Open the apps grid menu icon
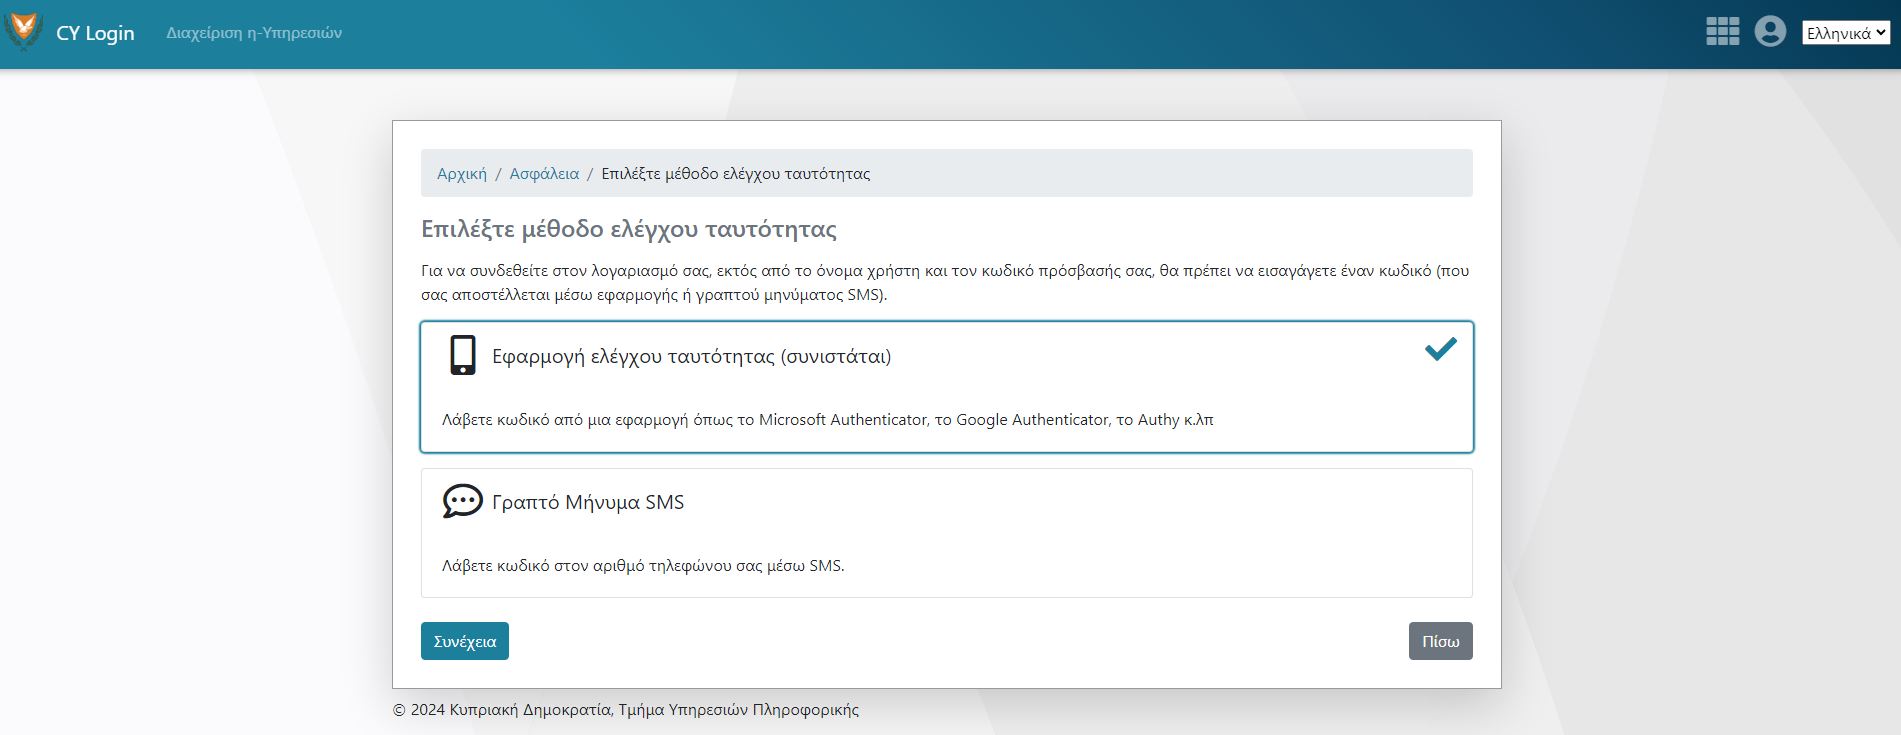 click(x=1722, y=32)
